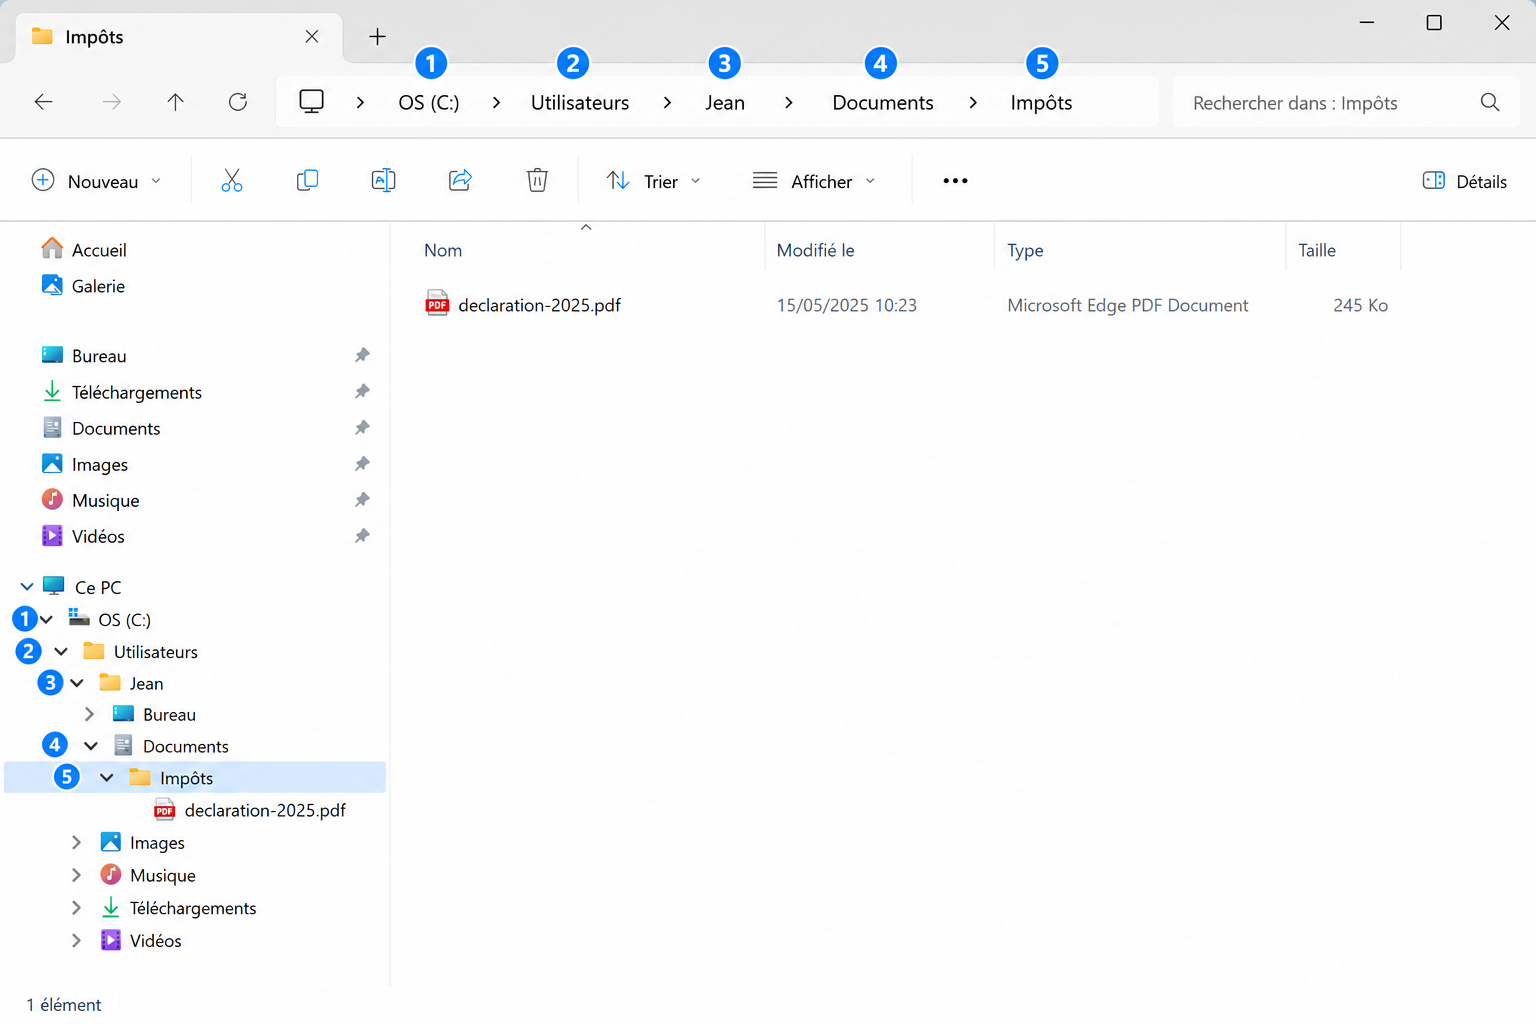Open the Trier sort dropdown
The width and height of the screenshot is (1536, 1024).
[x=654, y=181]
